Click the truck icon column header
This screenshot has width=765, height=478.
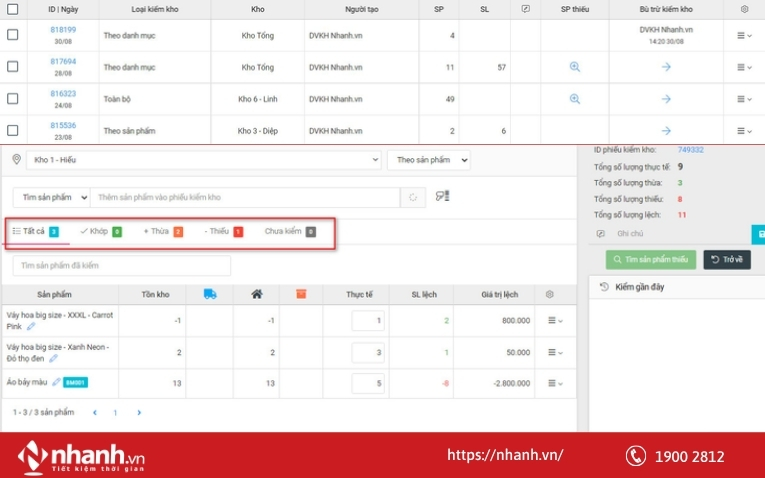coord(210,294)
